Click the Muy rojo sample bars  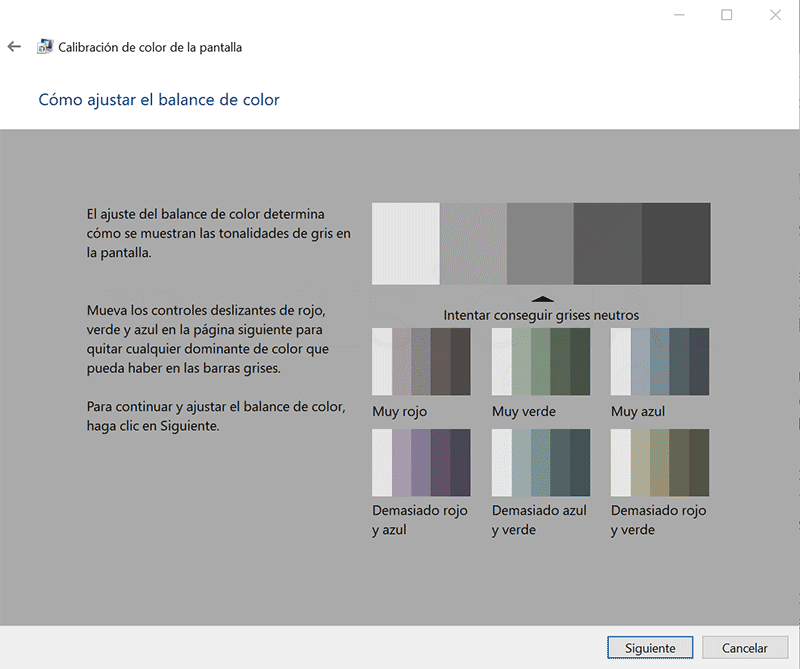coord(421,362)
